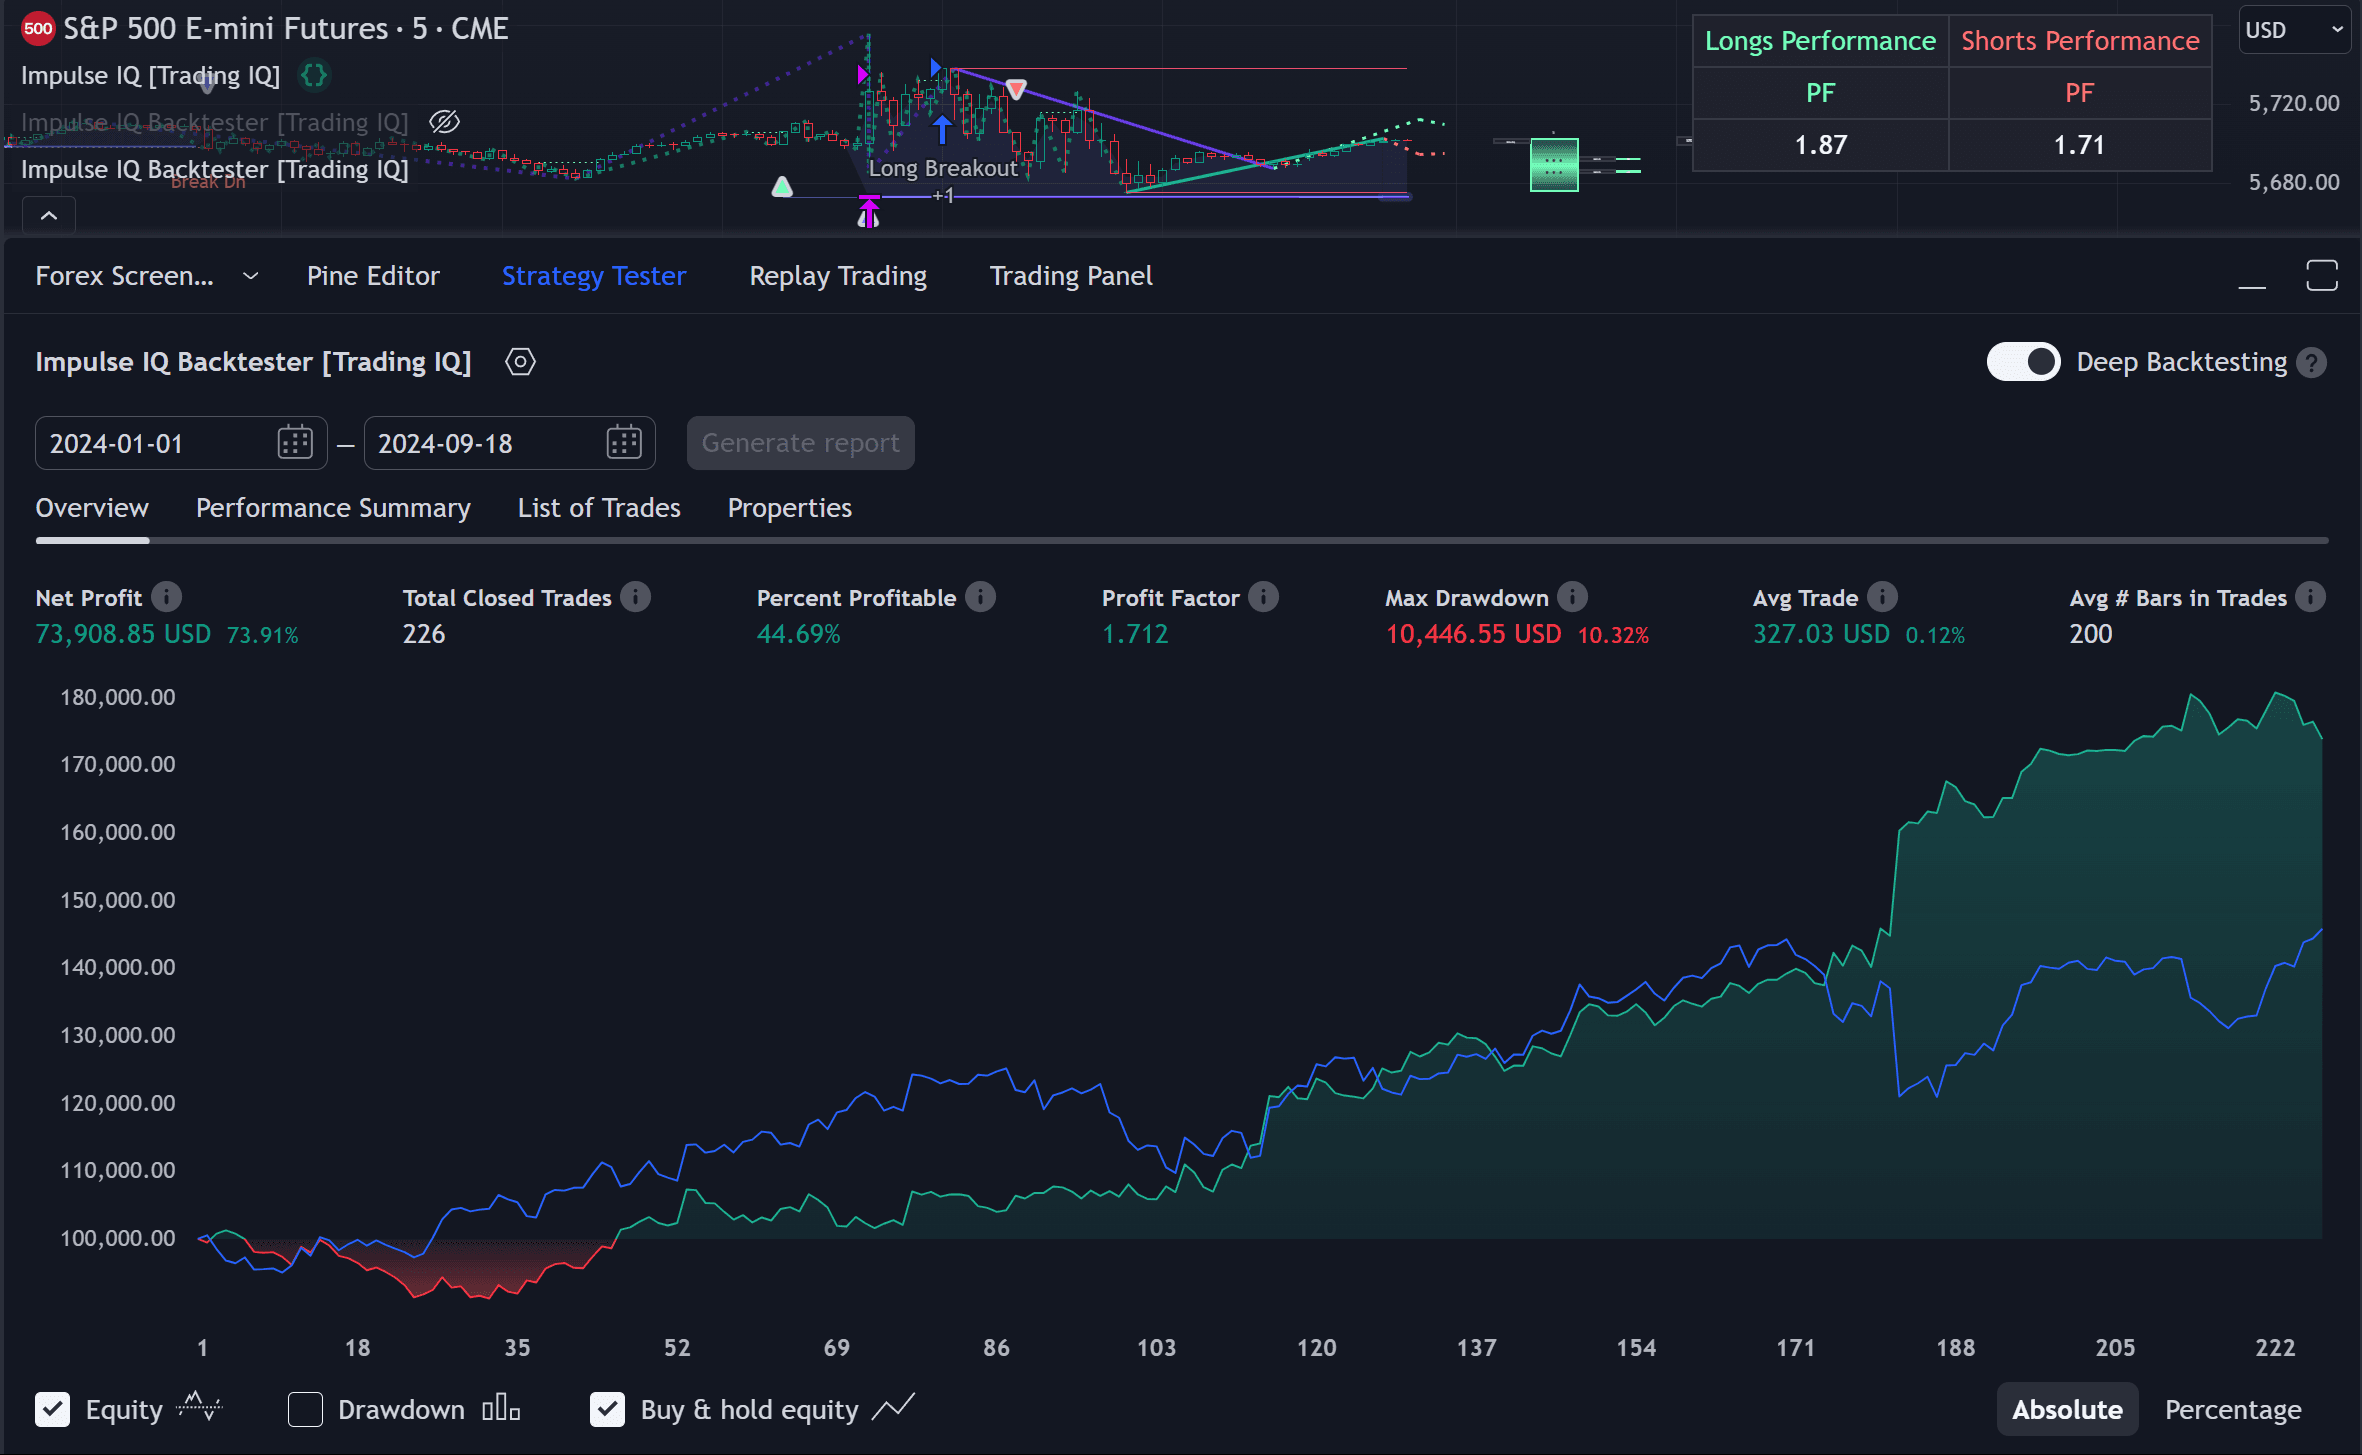Click the Longs Performance table header
The image size is (2362, 1455).
(1820, 41)
